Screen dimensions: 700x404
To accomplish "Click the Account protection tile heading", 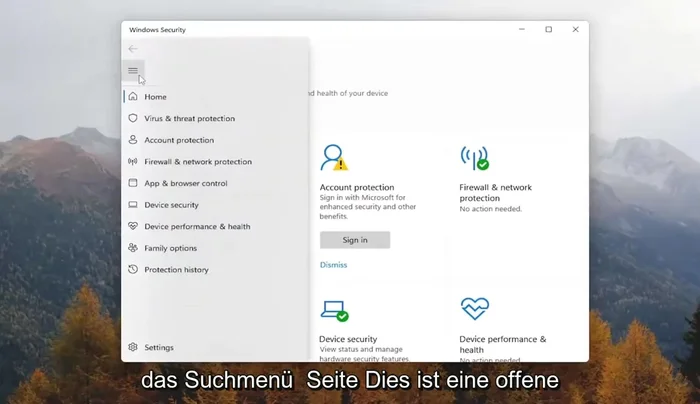I will pos(357,187).
